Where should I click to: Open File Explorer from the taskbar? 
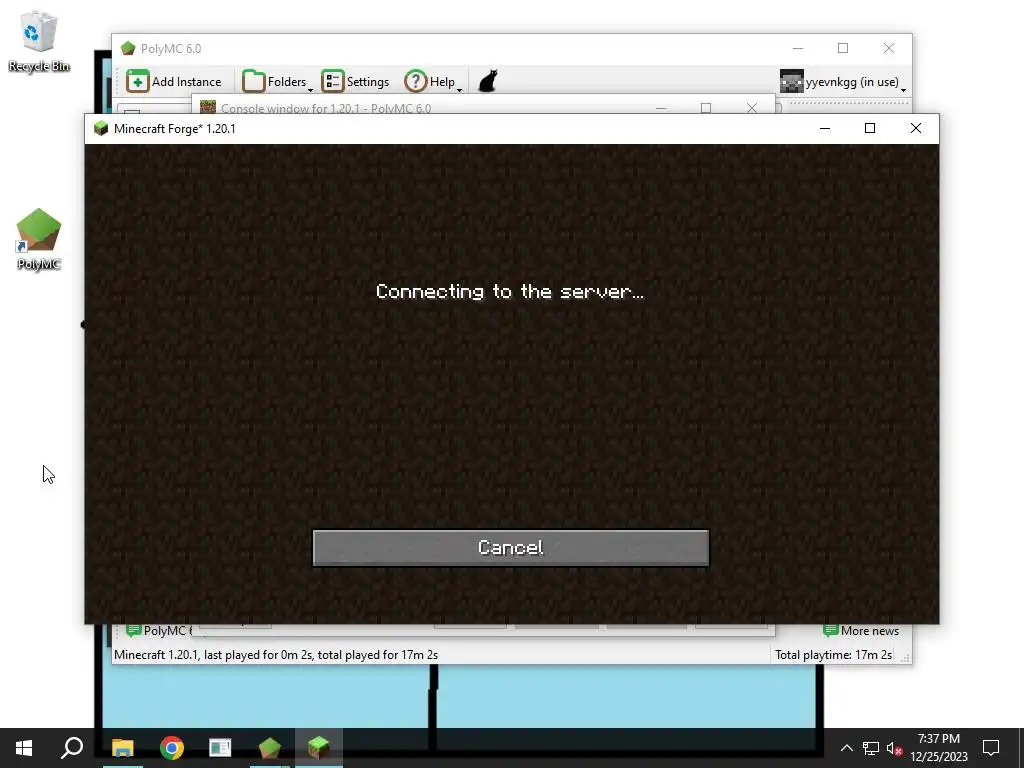coord(122,748)
